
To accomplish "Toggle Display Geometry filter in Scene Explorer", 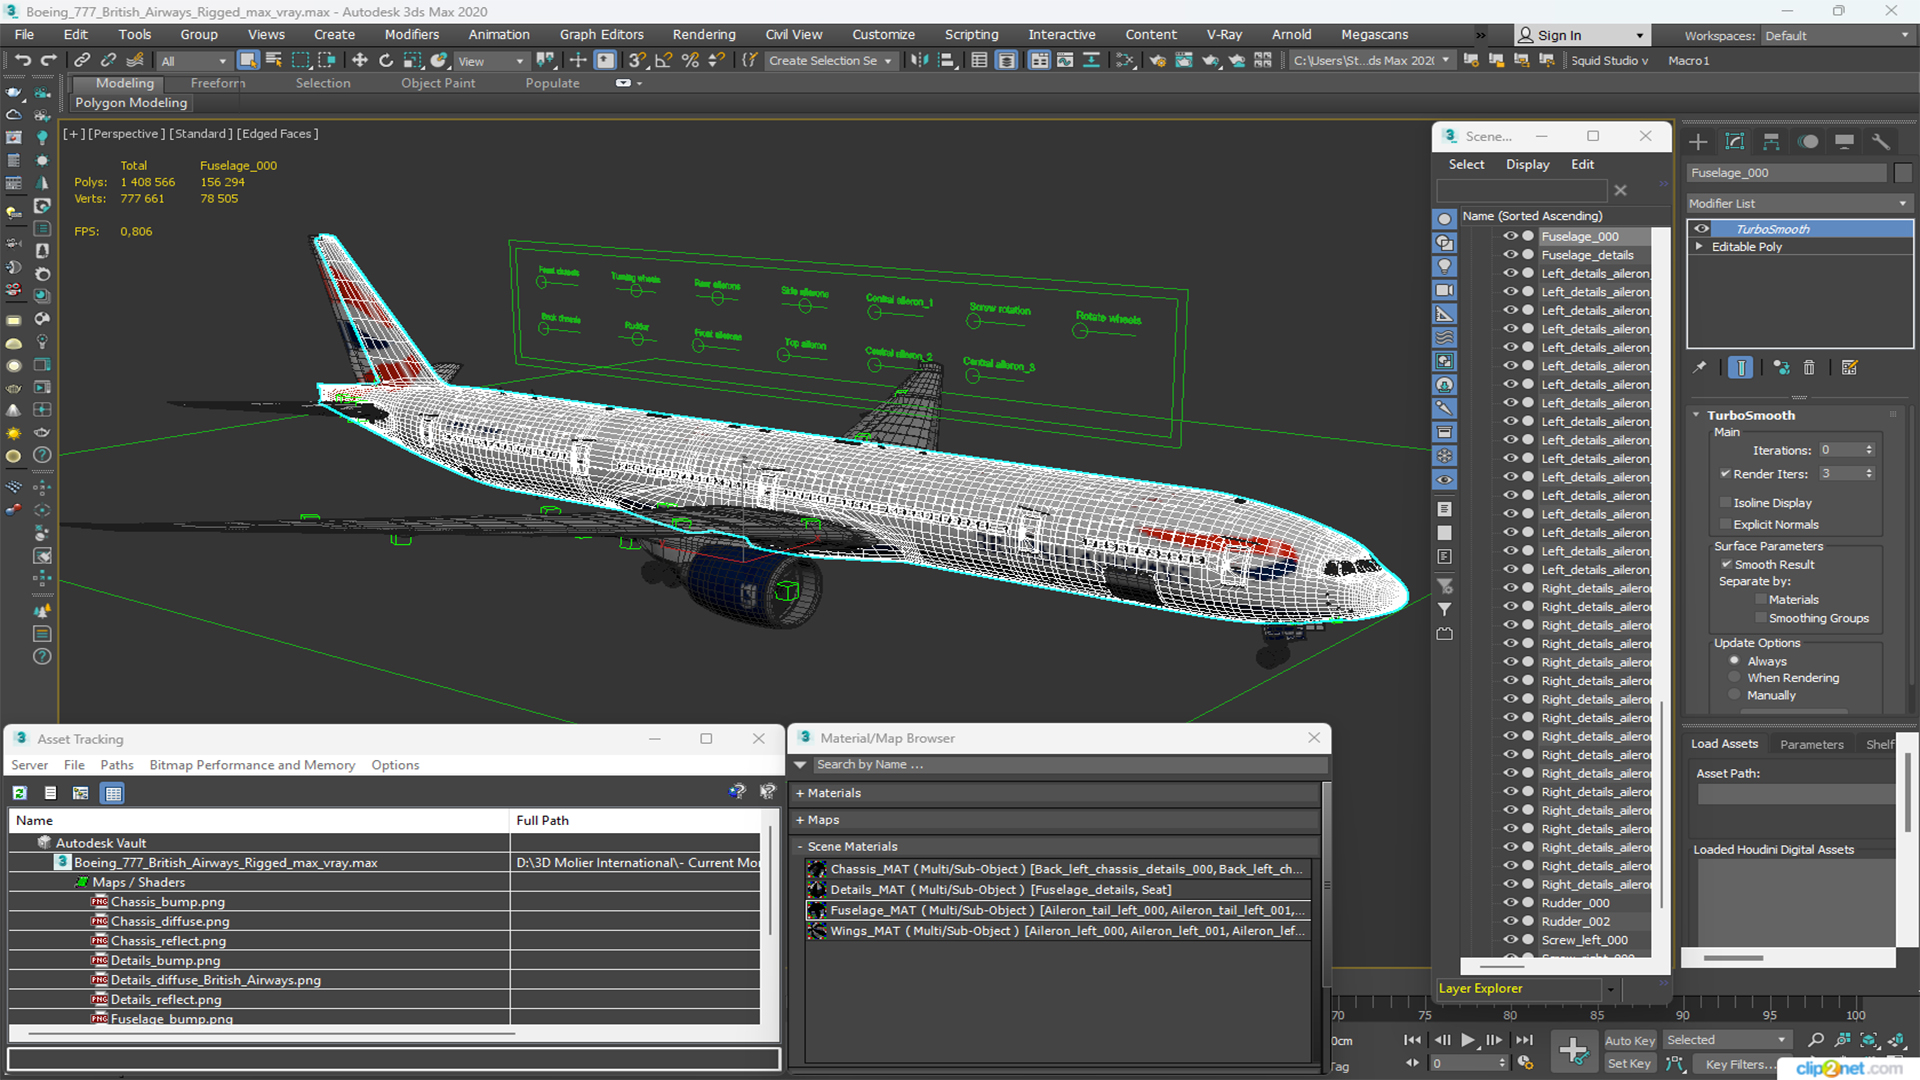I will [1445, 219].
